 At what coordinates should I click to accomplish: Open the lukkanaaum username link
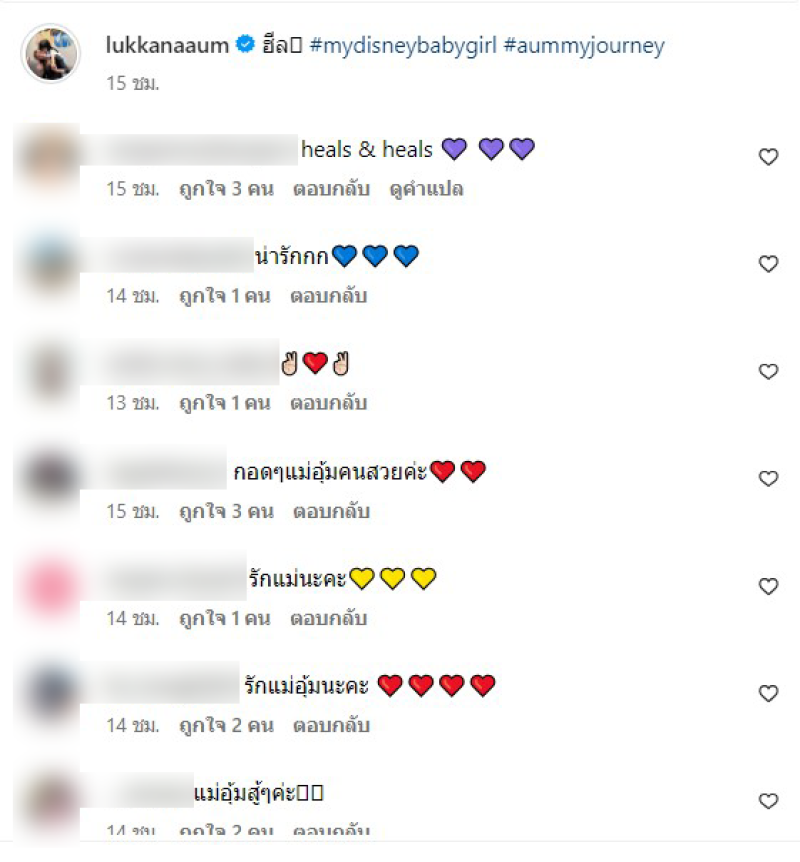pyautogui.click(x=167, y=45)
